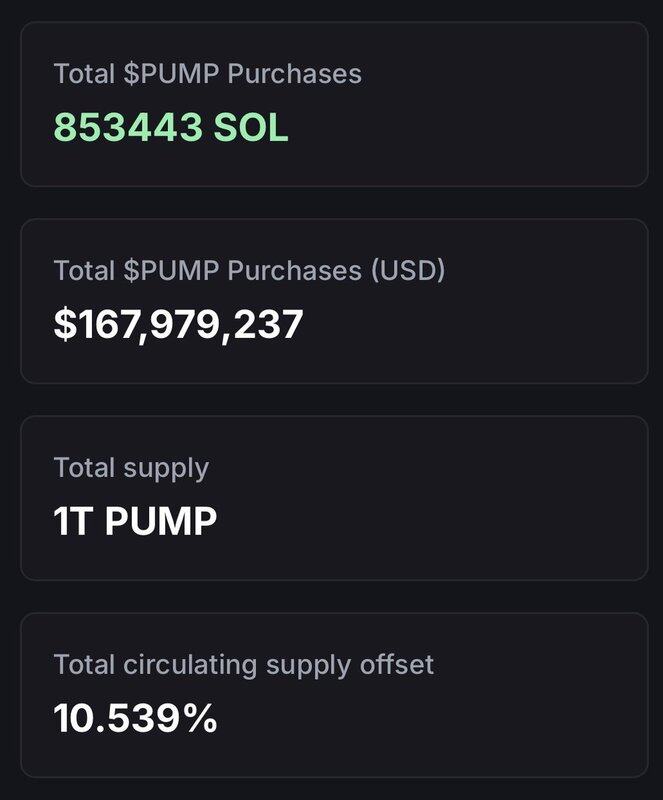Click the "PUMP" unit after 1T
The width and height of the screenshot is (663, 800).
coord(160,521)
